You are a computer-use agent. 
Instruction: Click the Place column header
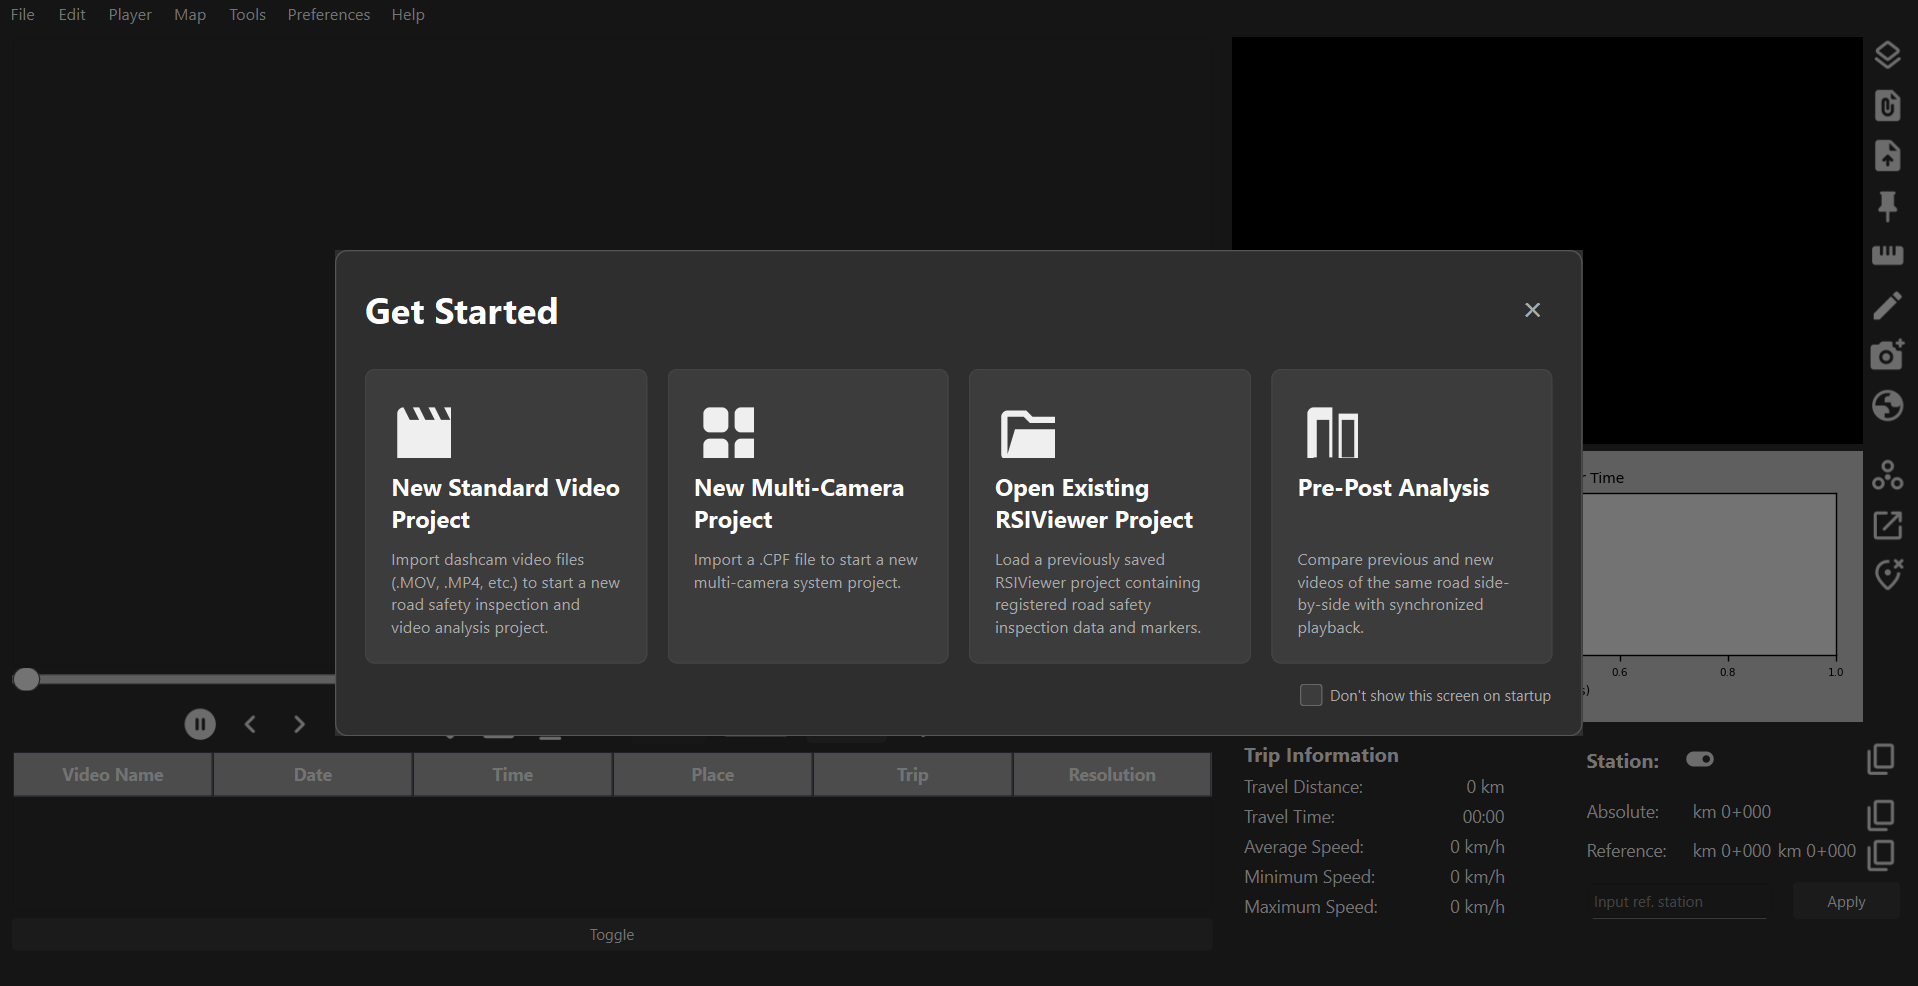(x=713, y=774)
